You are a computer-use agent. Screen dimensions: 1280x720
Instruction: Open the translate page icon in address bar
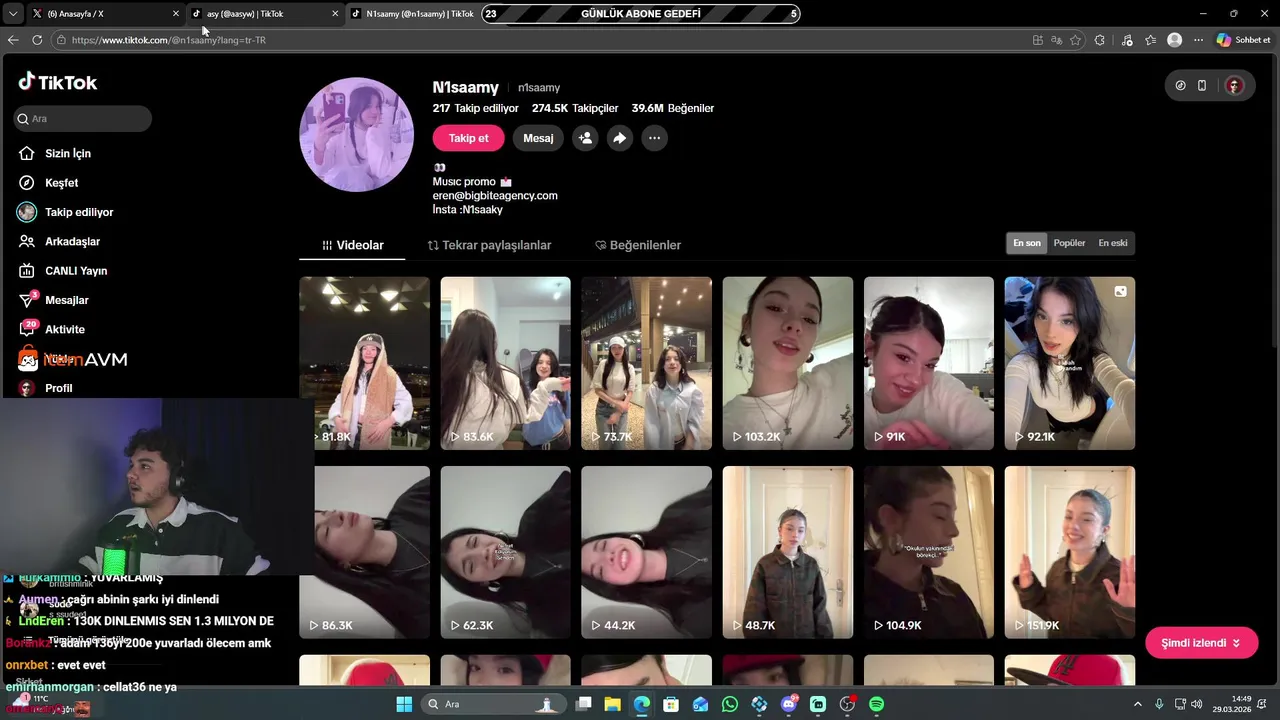pos(1056,40)
